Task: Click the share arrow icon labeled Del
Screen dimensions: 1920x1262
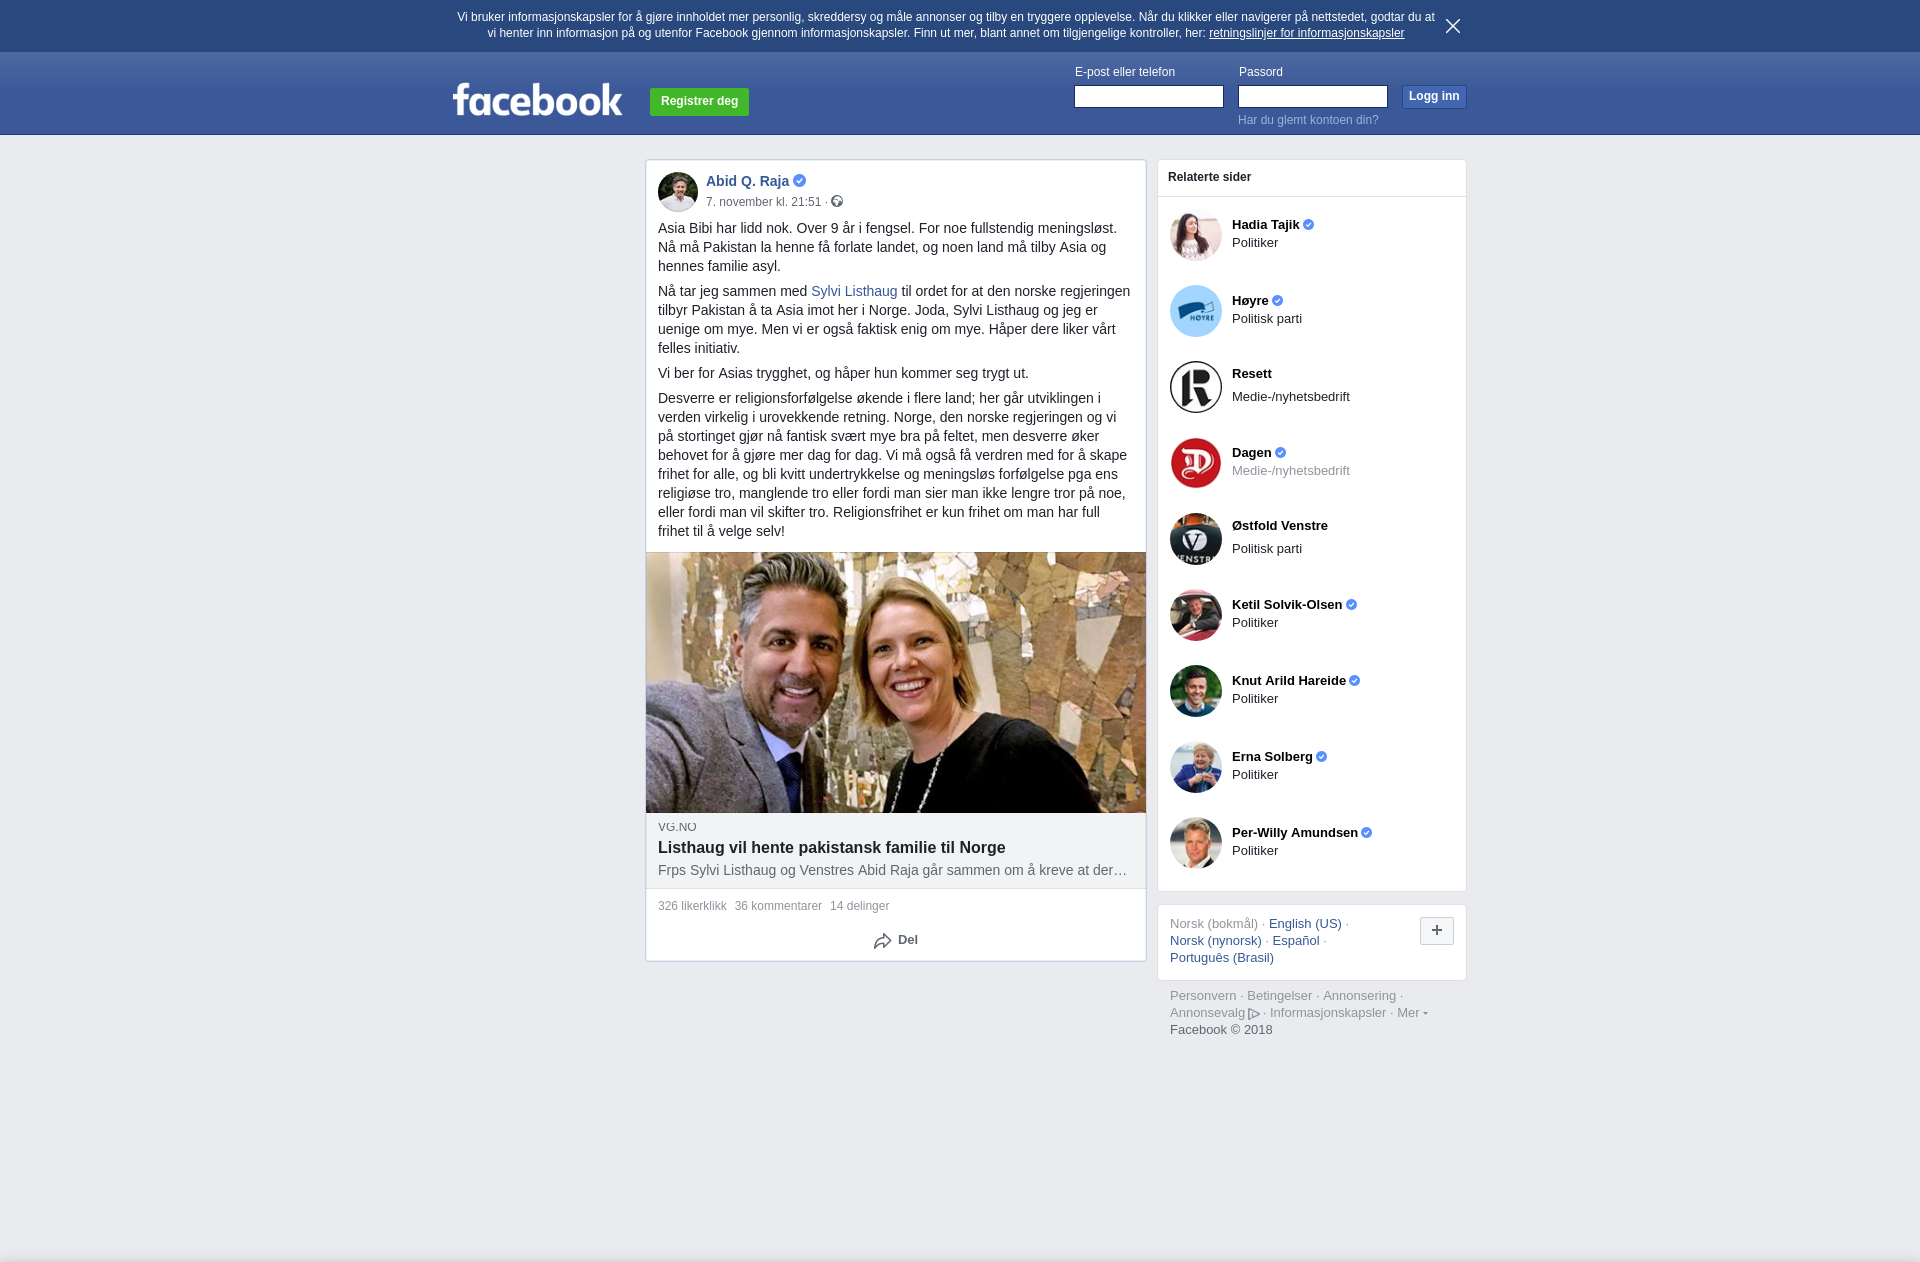Action: [x=882, y=941]
